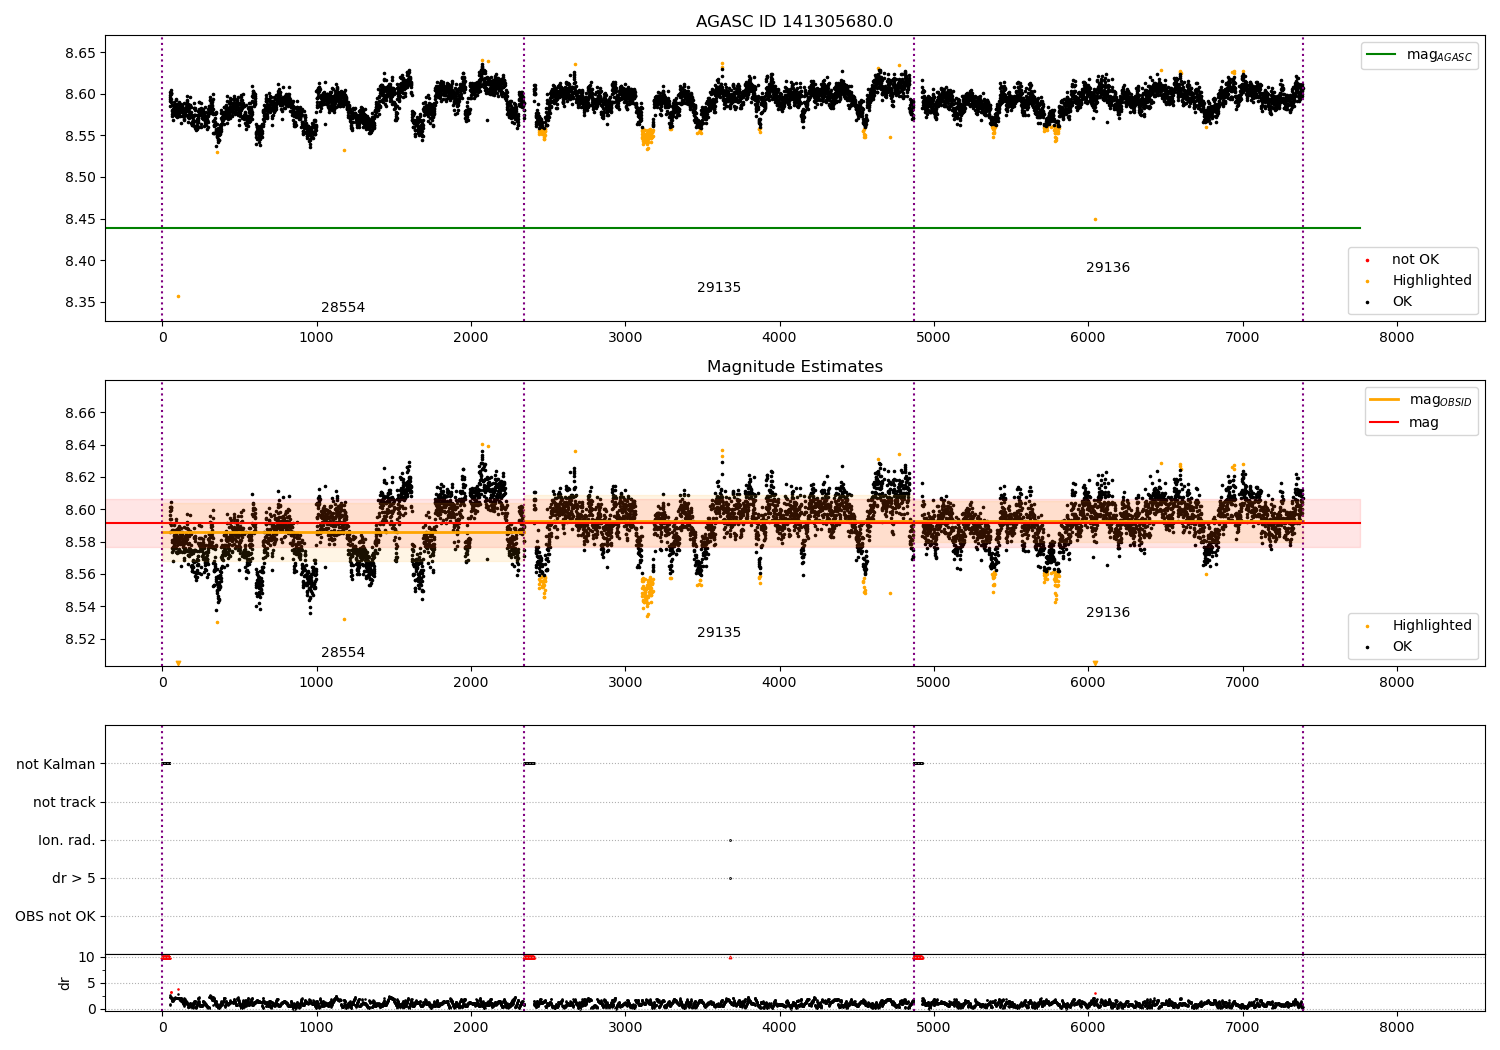Click the 3000 x-tick under bottom panel

625,1026
